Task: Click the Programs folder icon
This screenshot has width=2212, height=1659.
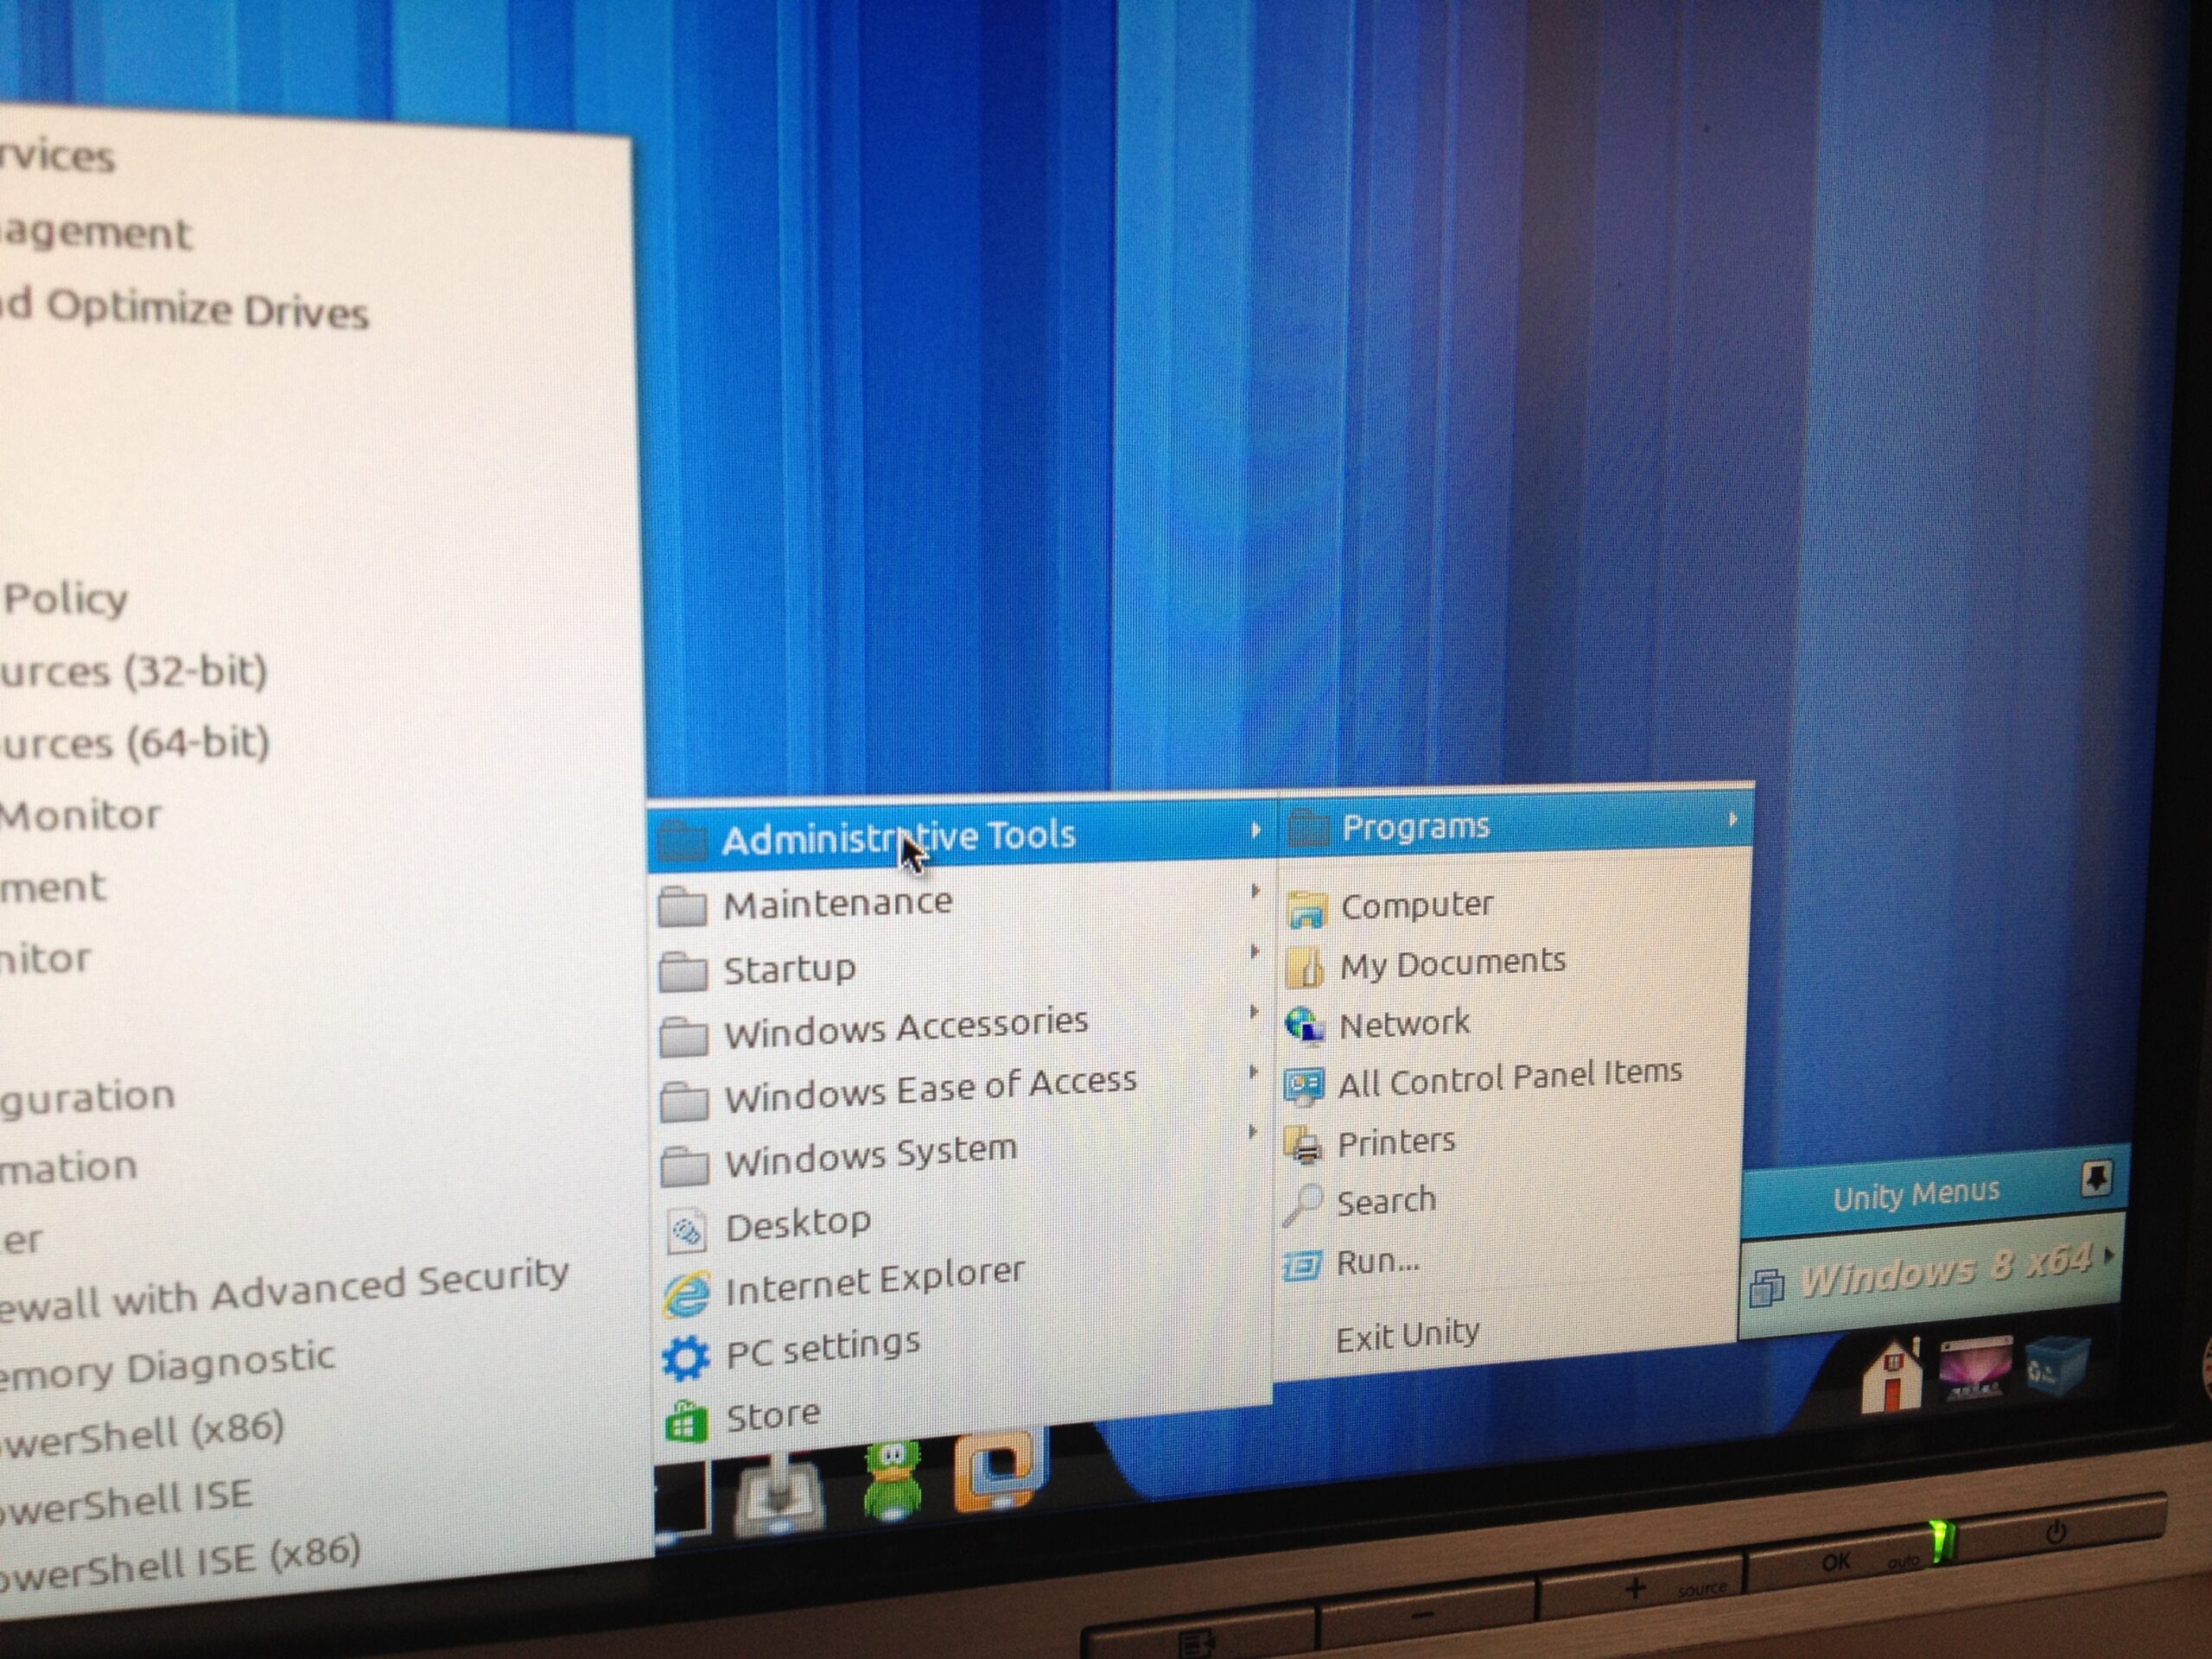Action: click(x=1308, y=828)
